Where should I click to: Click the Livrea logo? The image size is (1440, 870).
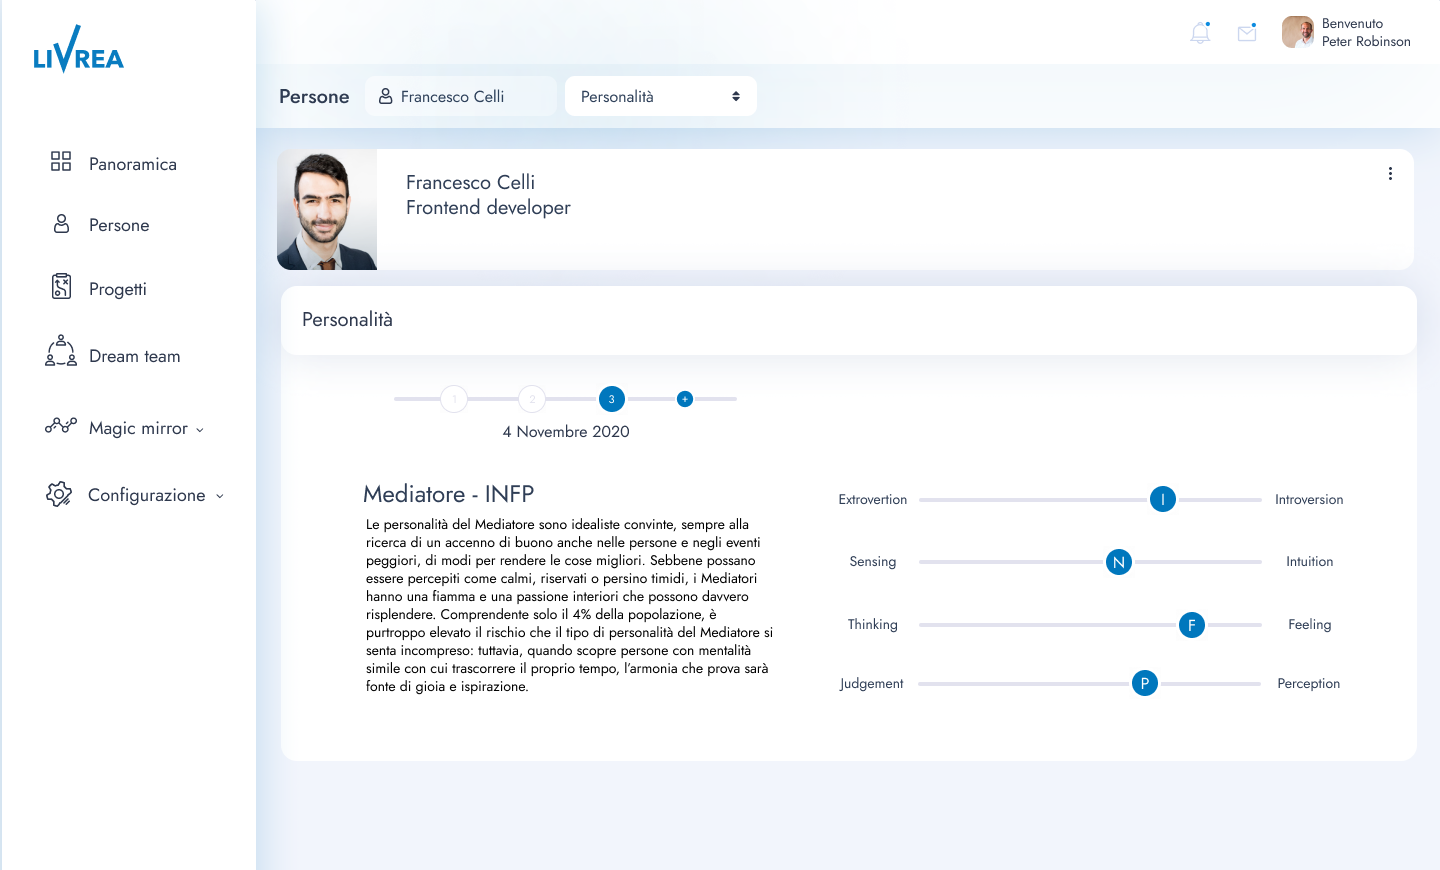78,50
